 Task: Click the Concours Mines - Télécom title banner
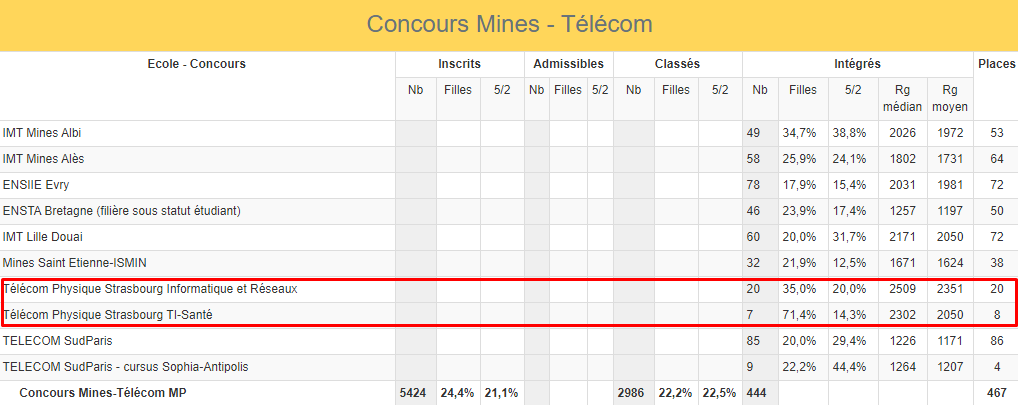[509, 24]
